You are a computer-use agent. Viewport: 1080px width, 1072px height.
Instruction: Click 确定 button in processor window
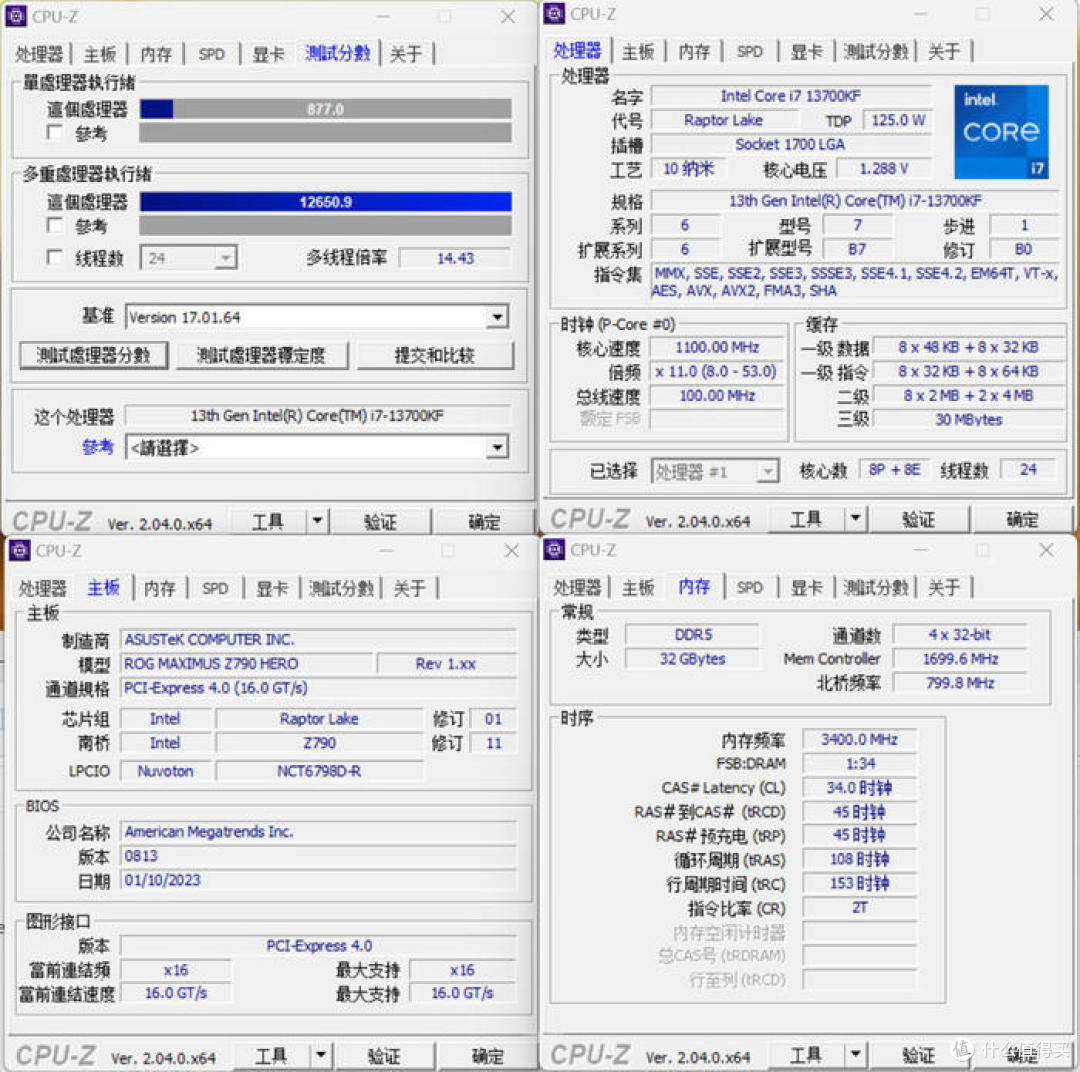click(x=1022, y=519)
